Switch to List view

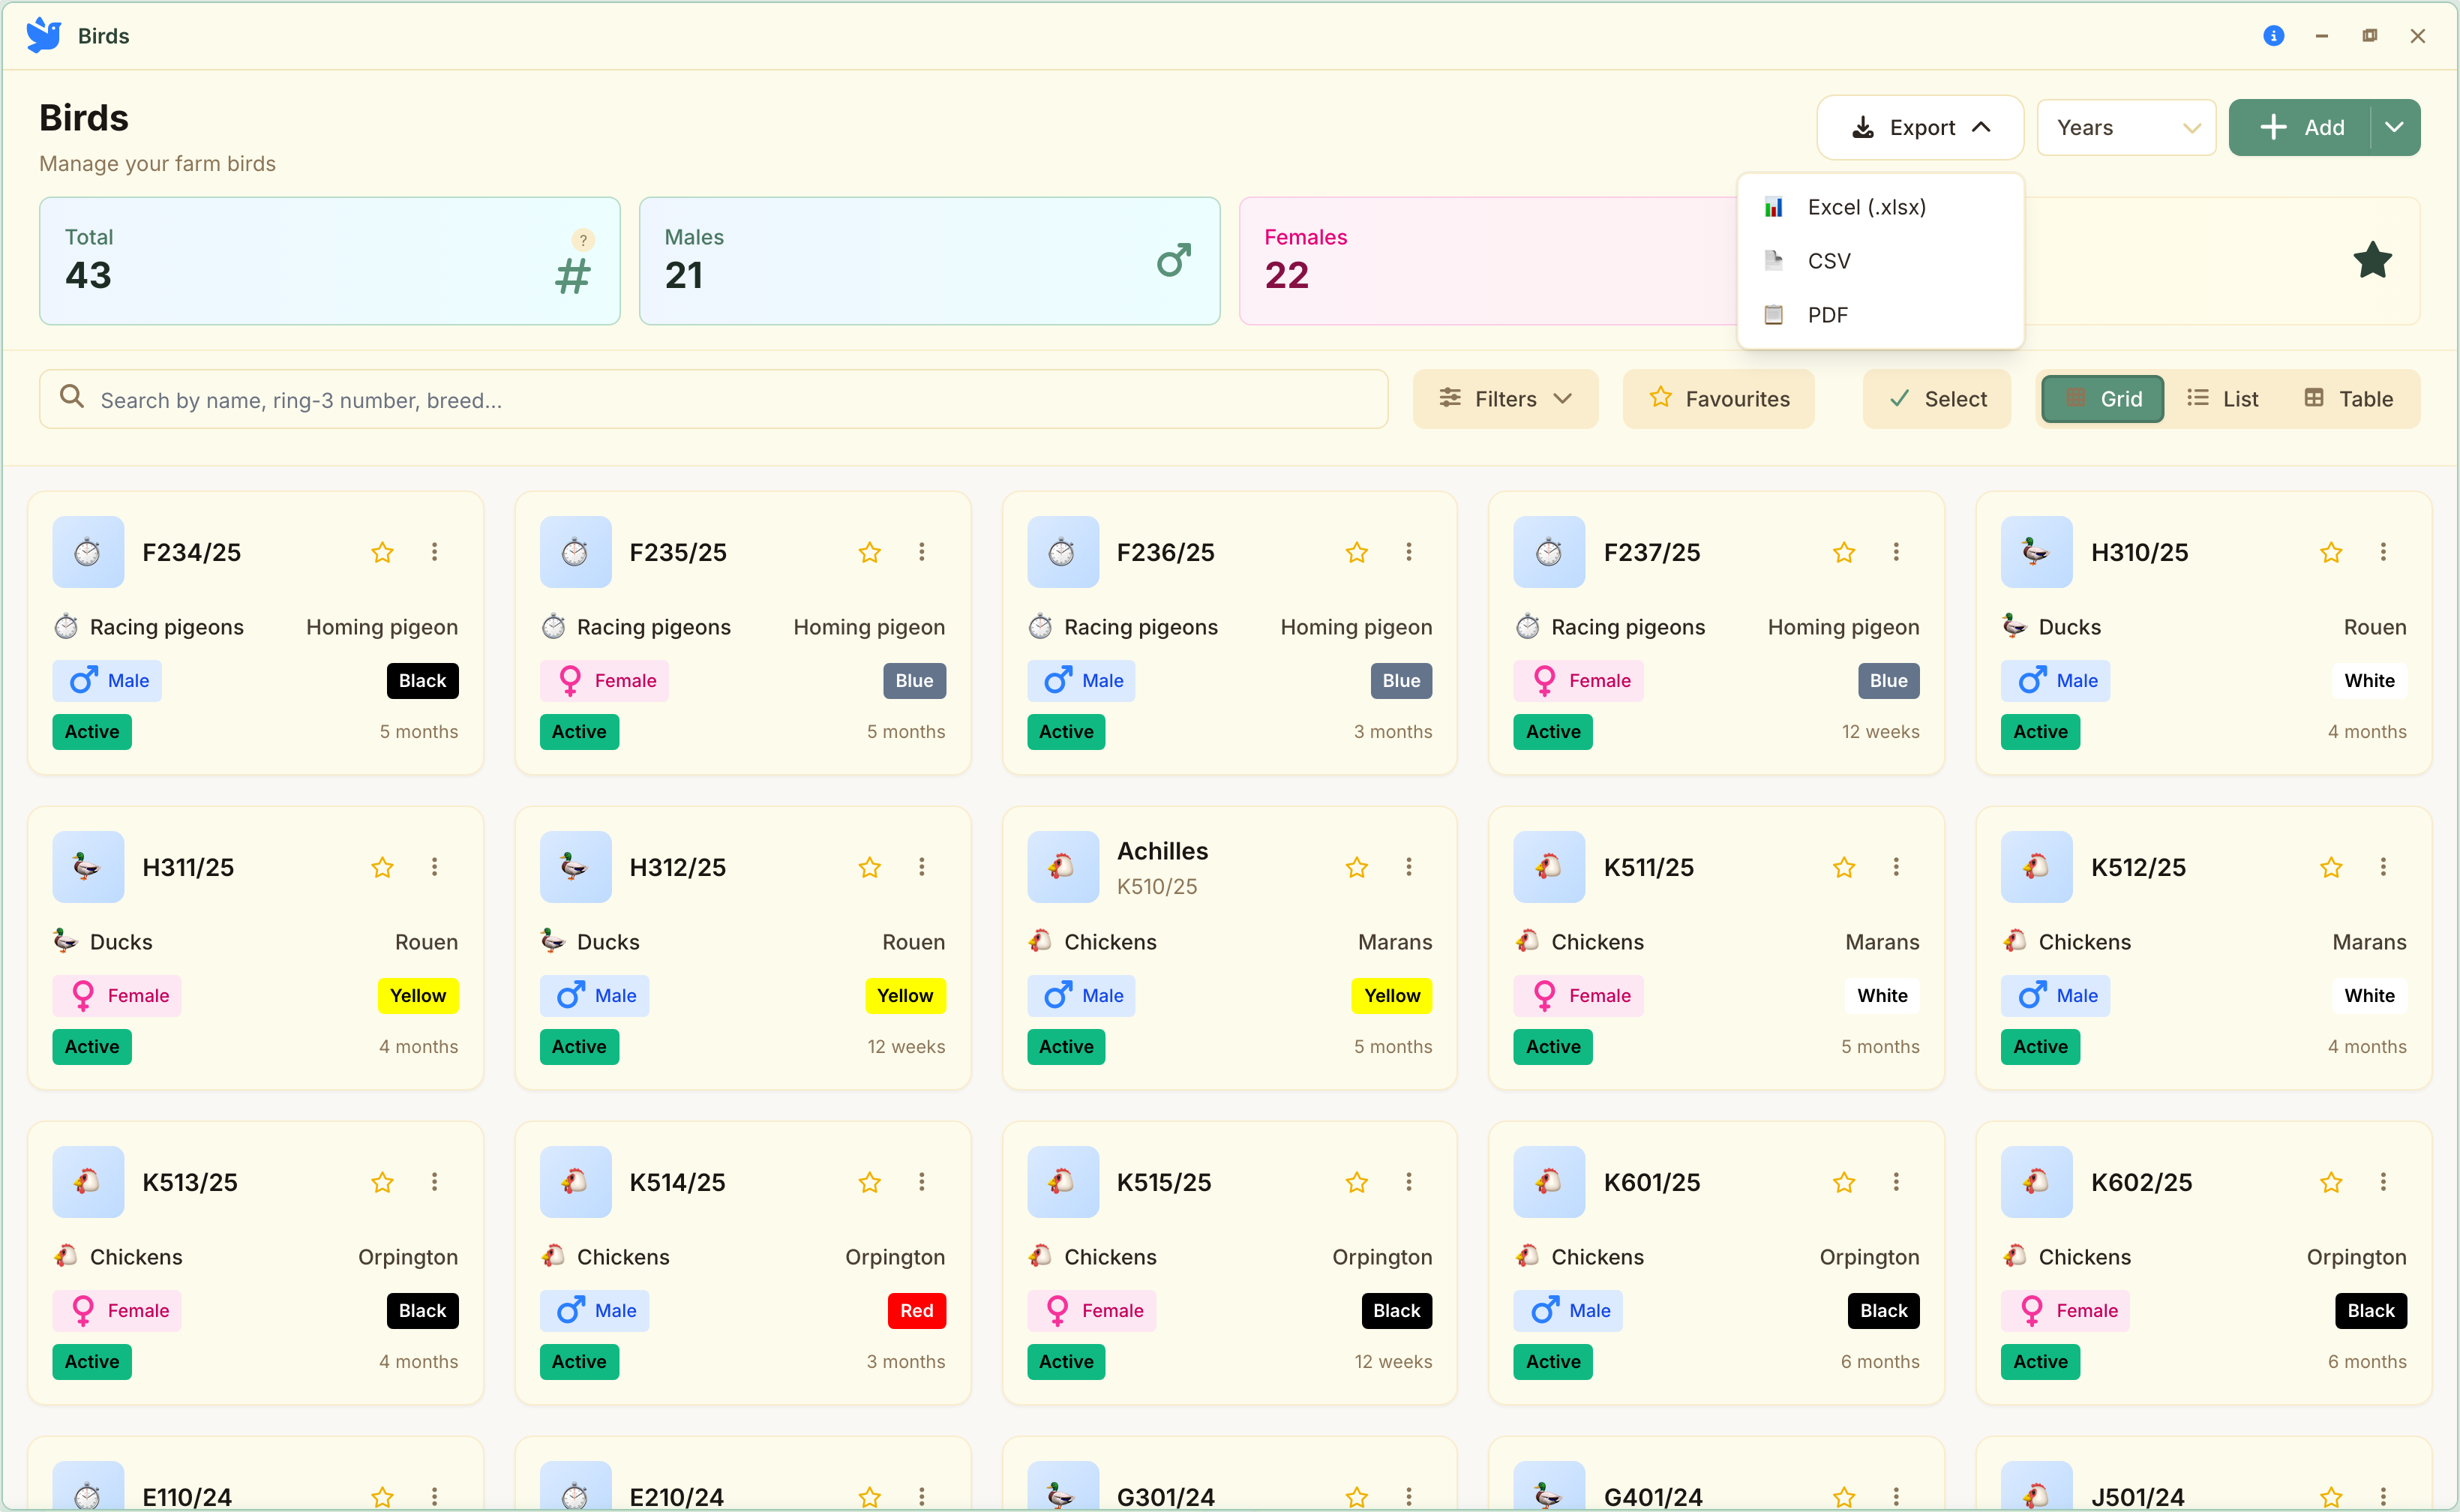click(2223, 399)
